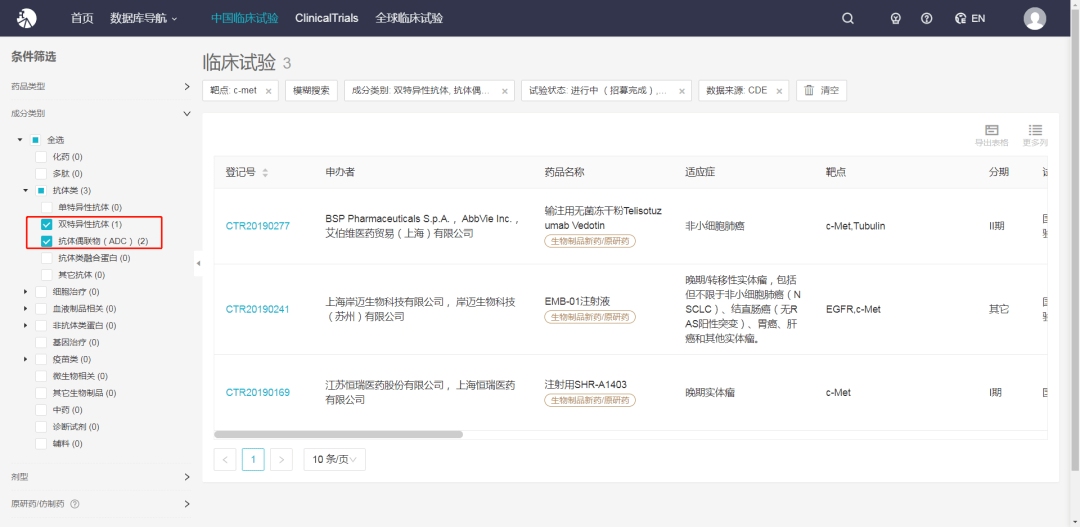Image resolution: width=1080 pixels, height=527 pixels.
Task: Click the site logo icon
Action: [x=27, y=19]
